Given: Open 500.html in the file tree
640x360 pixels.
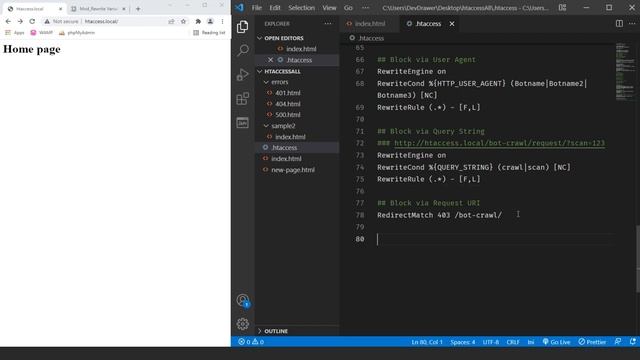Looking at the screenshot, I should click(287, 115).
